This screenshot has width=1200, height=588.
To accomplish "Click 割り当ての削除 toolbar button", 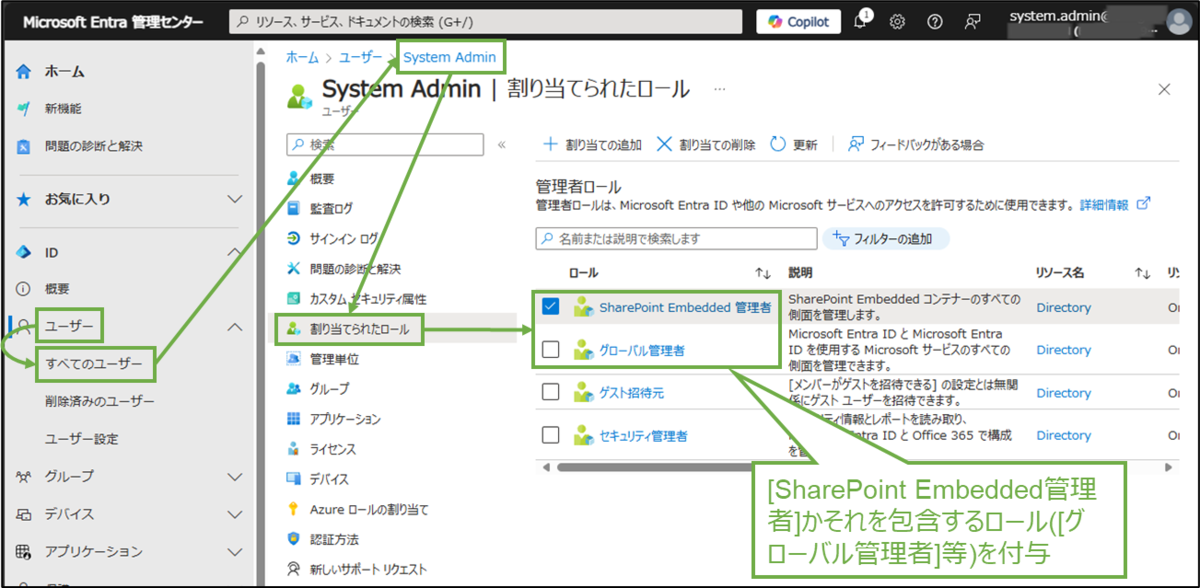I will 706,145.
